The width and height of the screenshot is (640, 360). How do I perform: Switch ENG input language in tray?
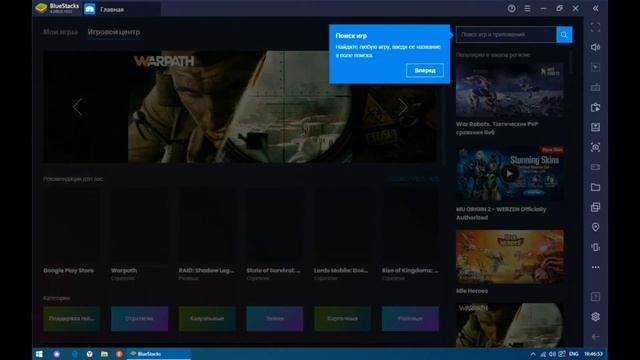click(573, 354)
